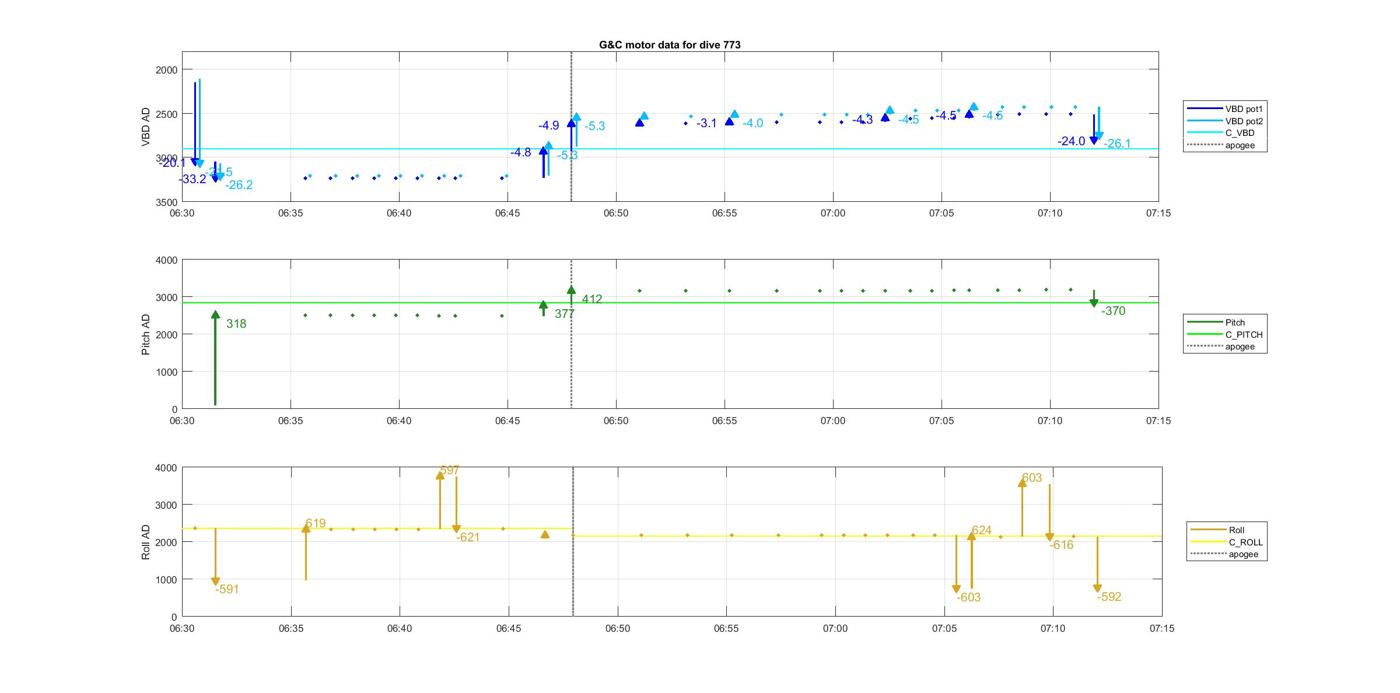
Task: Click the '06:50' time tick under VBD plot
Action: 616,213
